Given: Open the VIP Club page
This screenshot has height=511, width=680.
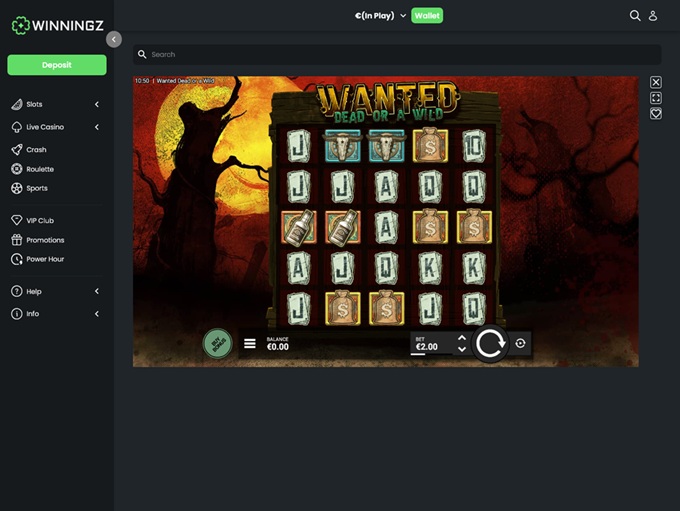Looking at the screenshot, I should (x=40, y=220).
